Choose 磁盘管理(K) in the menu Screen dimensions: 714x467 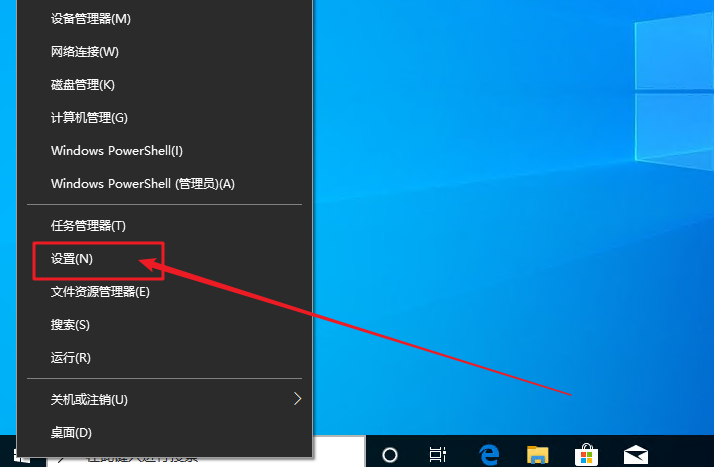point(82,85)
